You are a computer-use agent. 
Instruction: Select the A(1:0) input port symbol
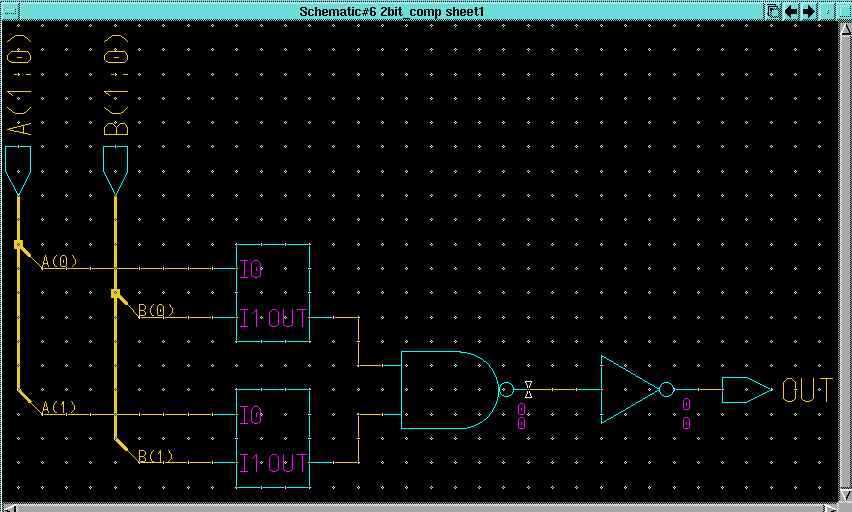coord(18,171)
